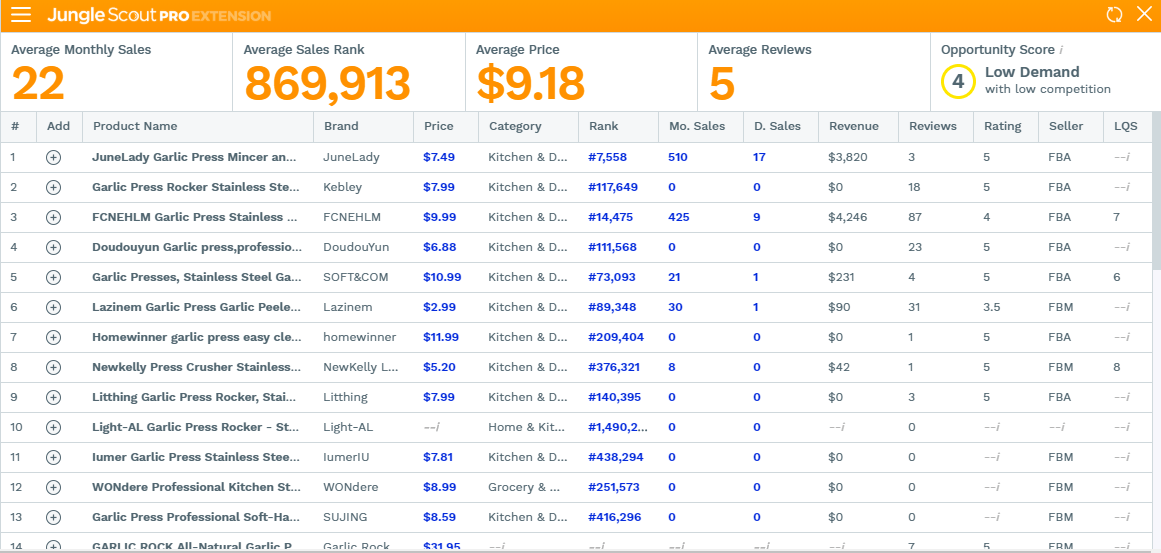
Task: Refresh the Jungle Scout results
Action: (1114, 15)
